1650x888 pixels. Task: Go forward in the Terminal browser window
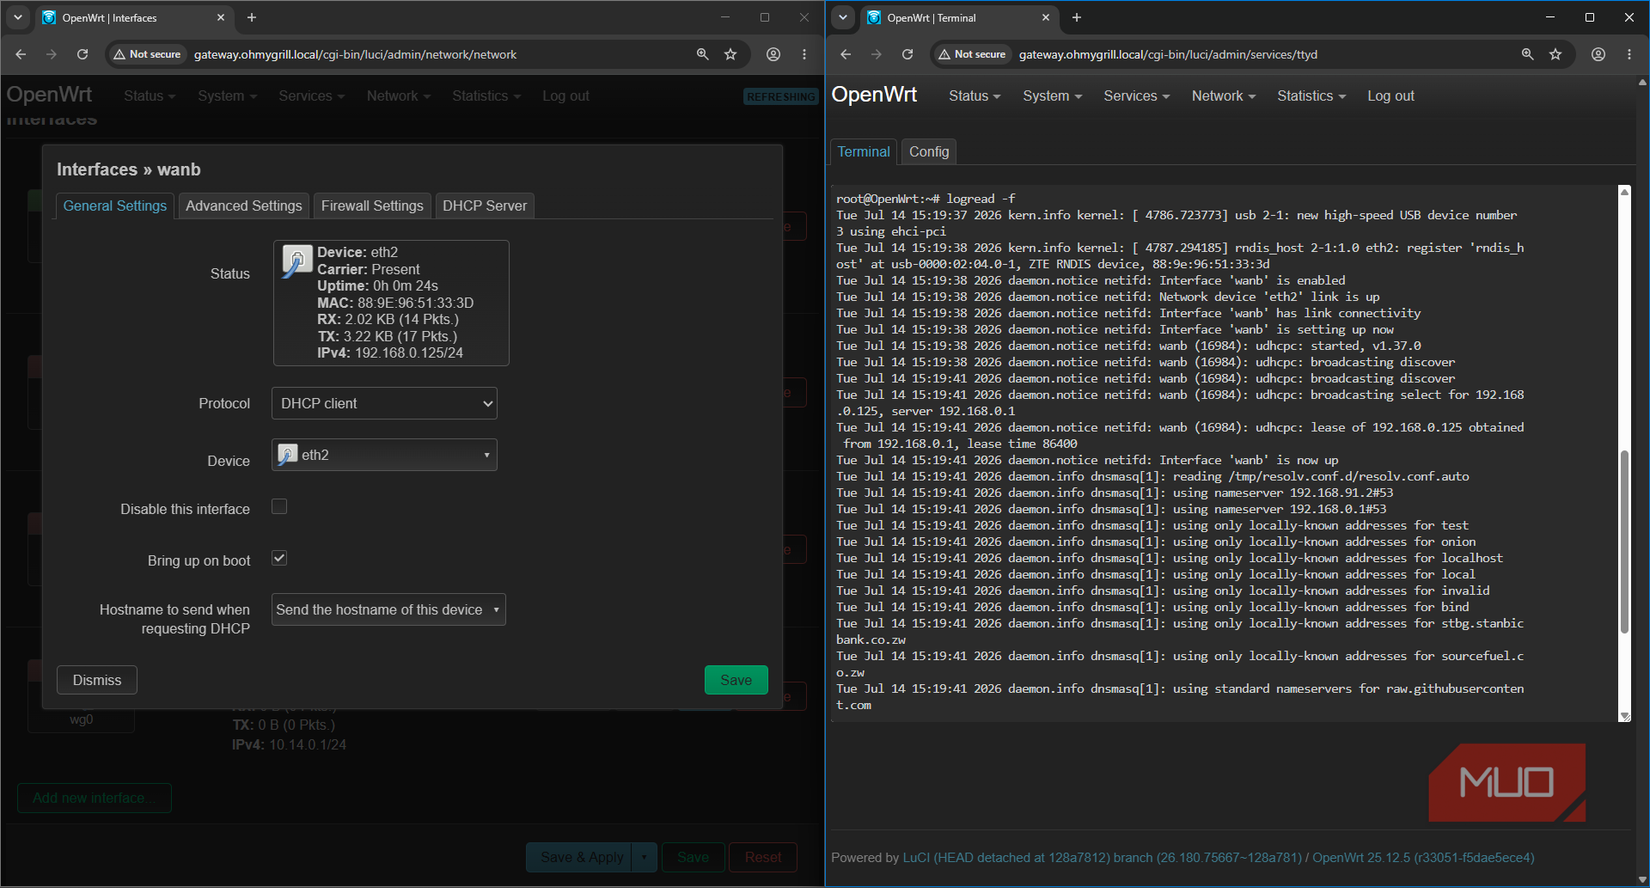click(876, 54)
